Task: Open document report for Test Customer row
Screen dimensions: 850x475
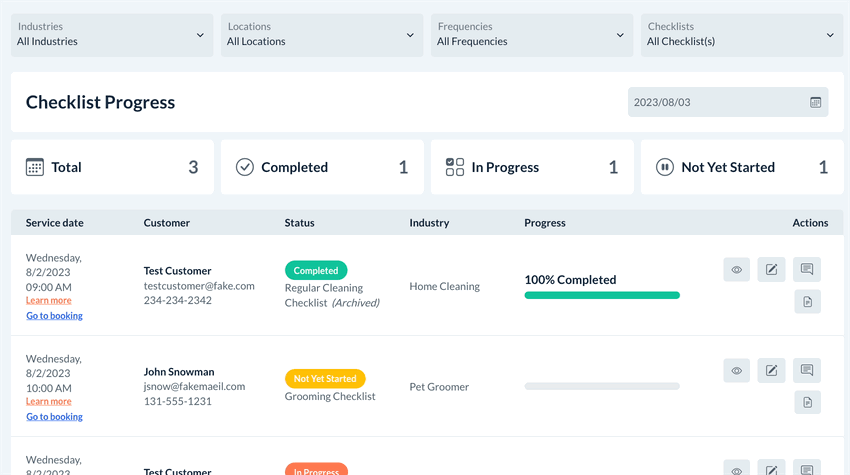Action: coord(807,301)
